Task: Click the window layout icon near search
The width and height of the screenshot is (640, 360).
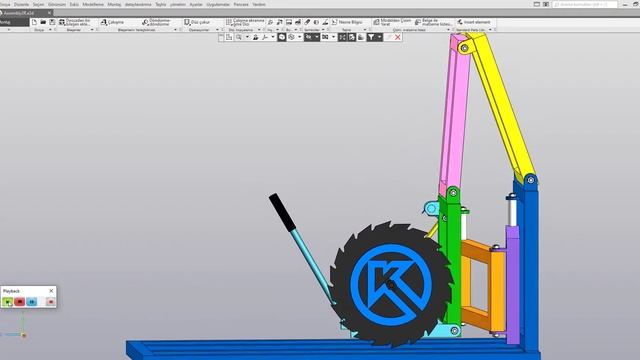Action: pos(537,4)
